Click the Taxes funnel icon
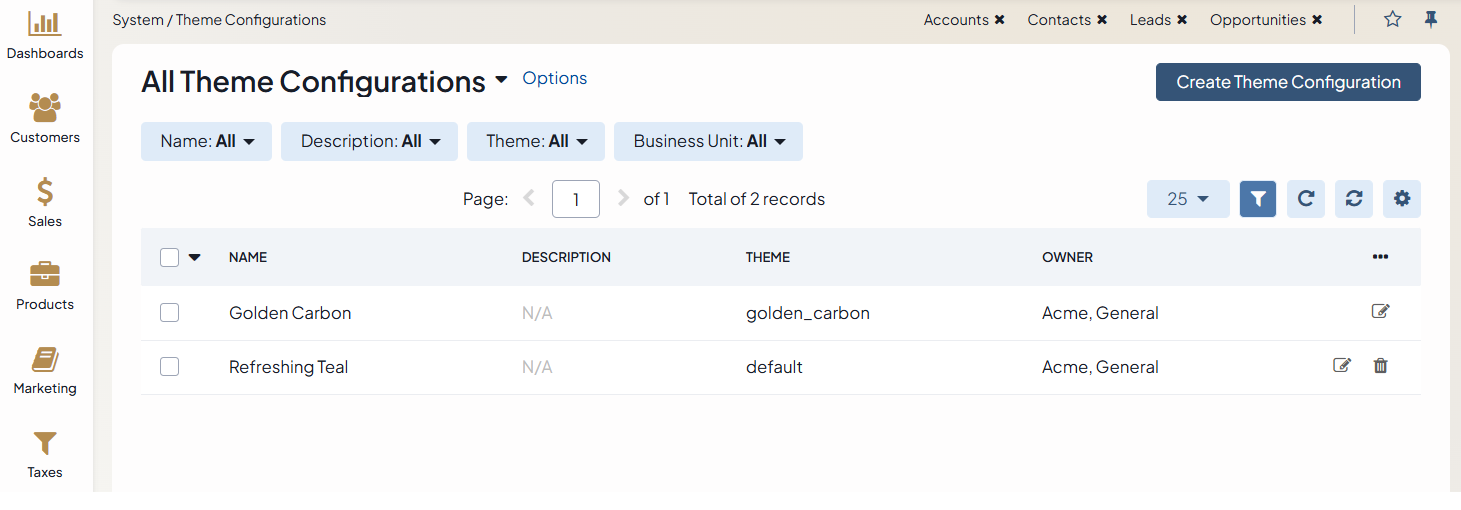Screen dimensions: 1461x510 coord(45,444)
